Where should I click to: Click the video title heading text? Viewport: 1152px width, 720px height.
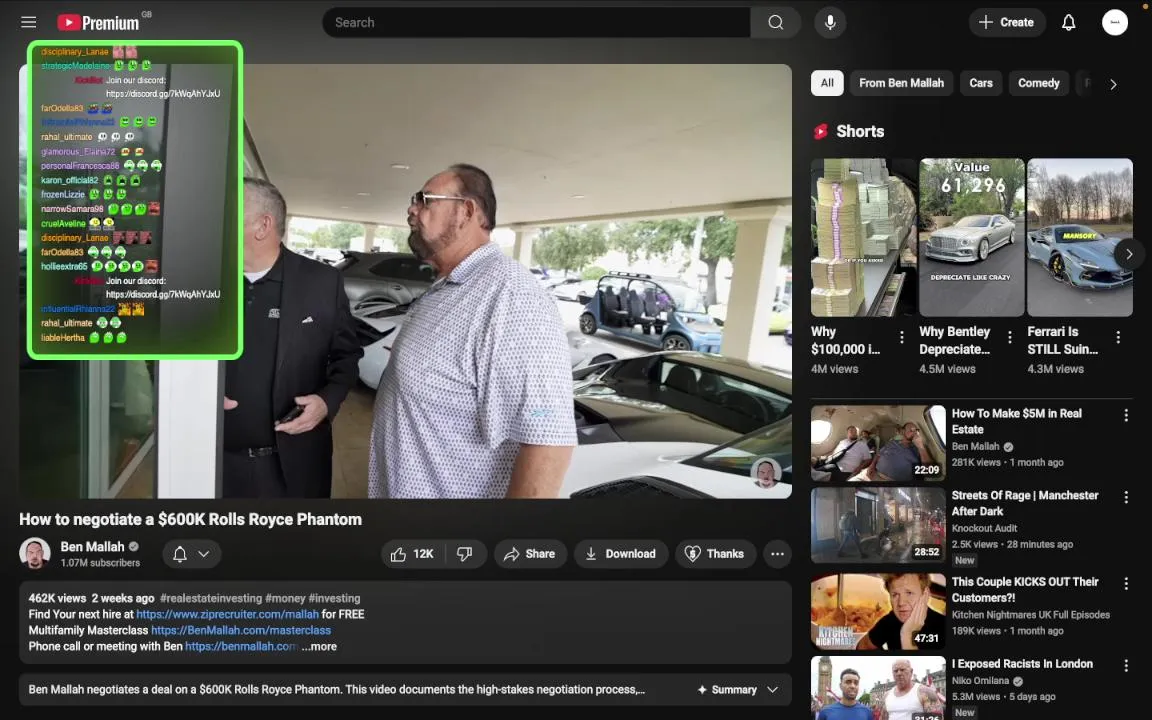(191, 519)
